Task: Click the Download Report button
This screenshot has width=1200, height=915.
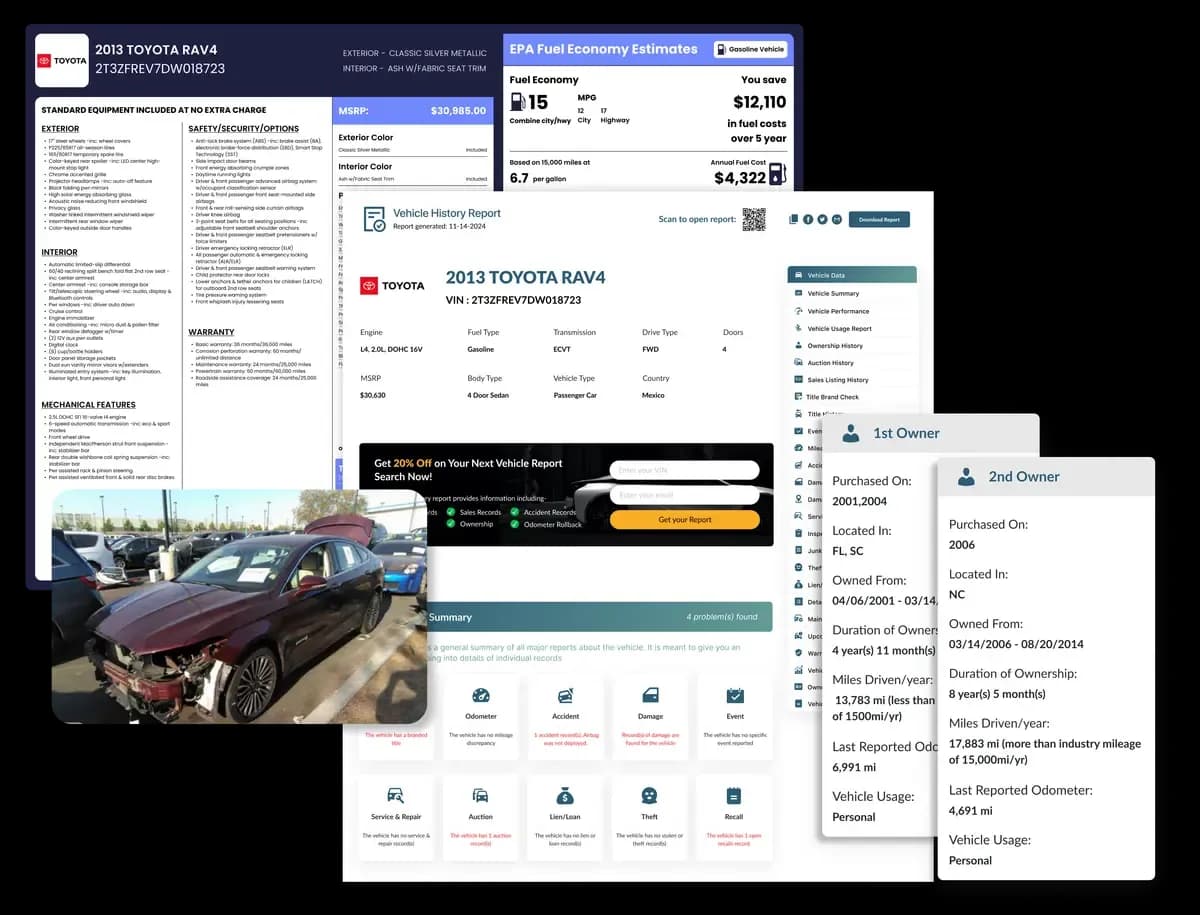Action: click(x=879, y=219)
